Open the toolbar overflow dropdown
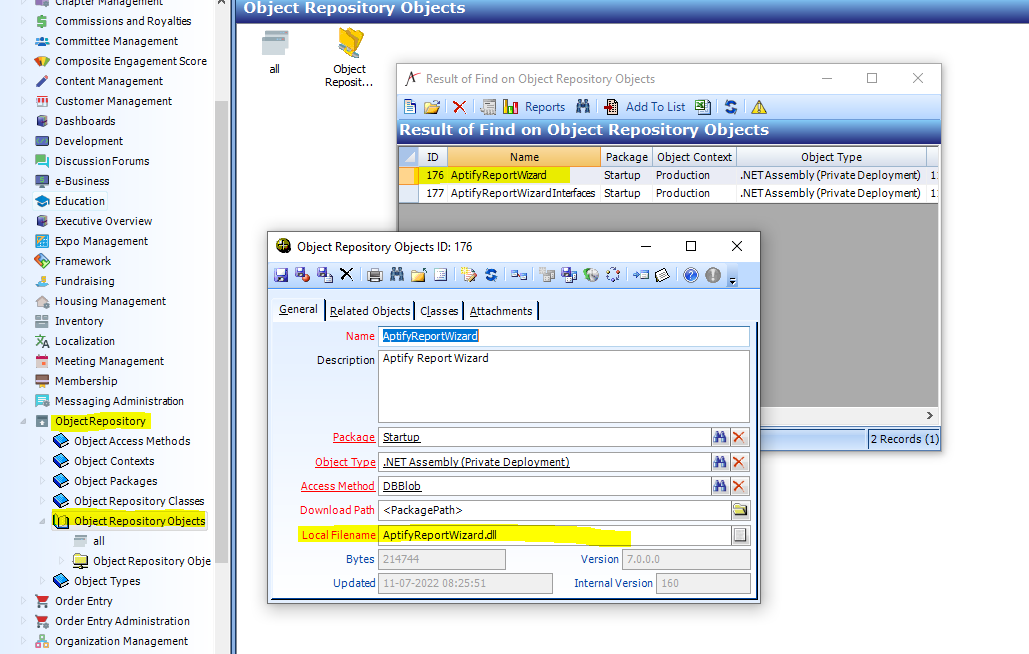The width and height of the screenshot is (1029, 654). click(x=731, y=278)
